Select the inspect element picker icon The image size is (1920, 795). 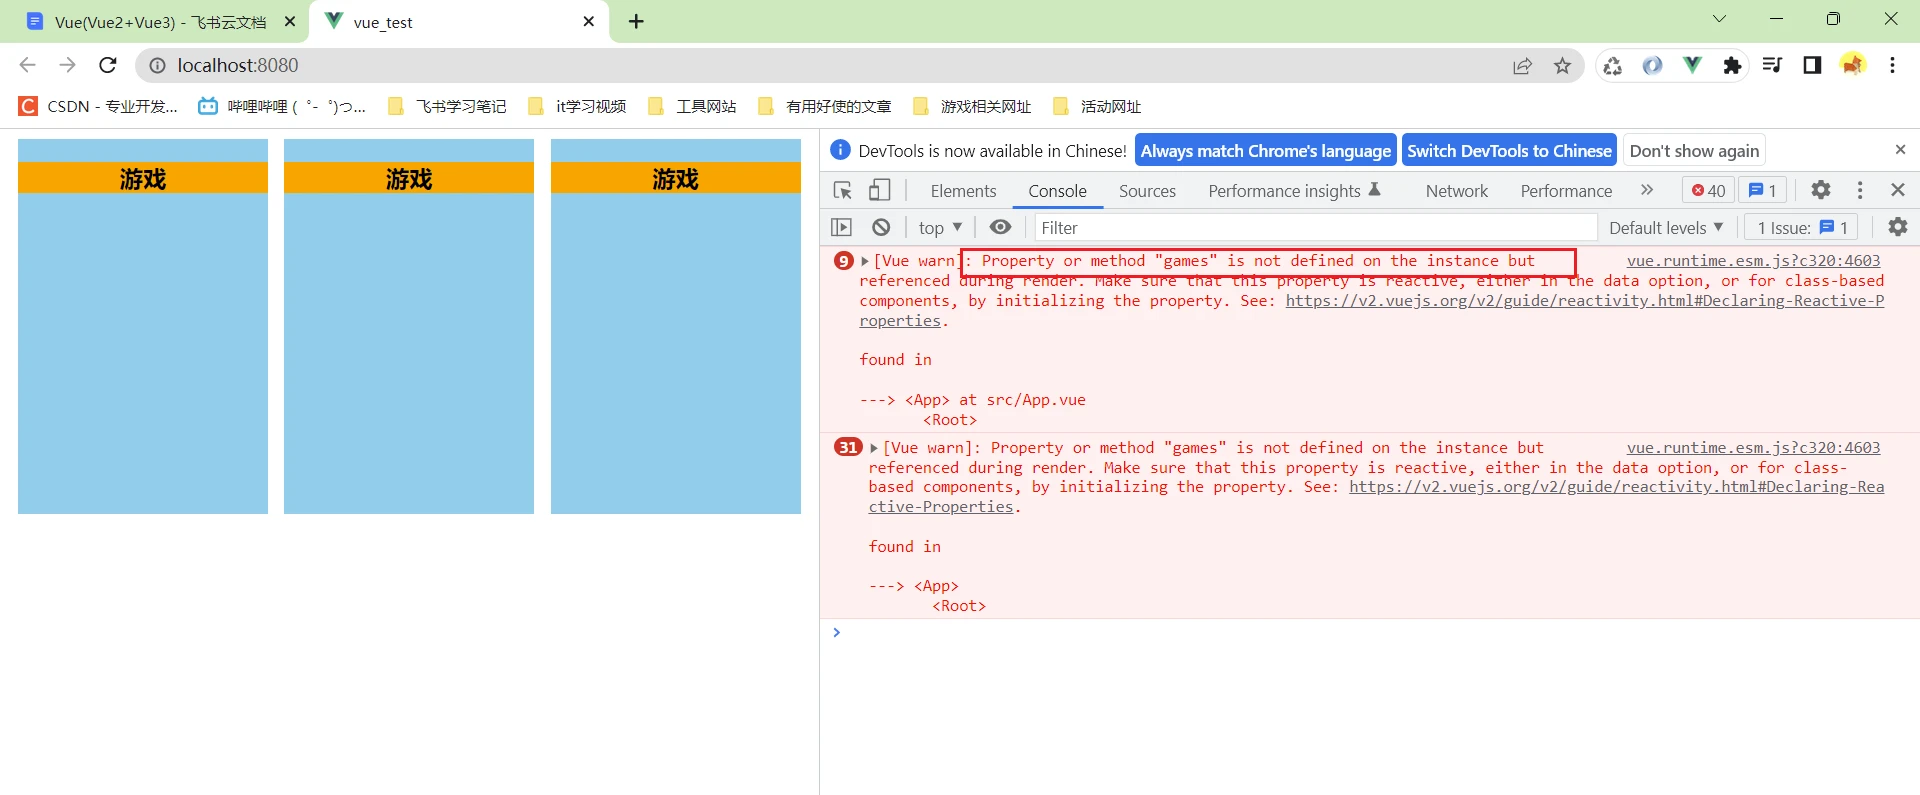point(842,190)
